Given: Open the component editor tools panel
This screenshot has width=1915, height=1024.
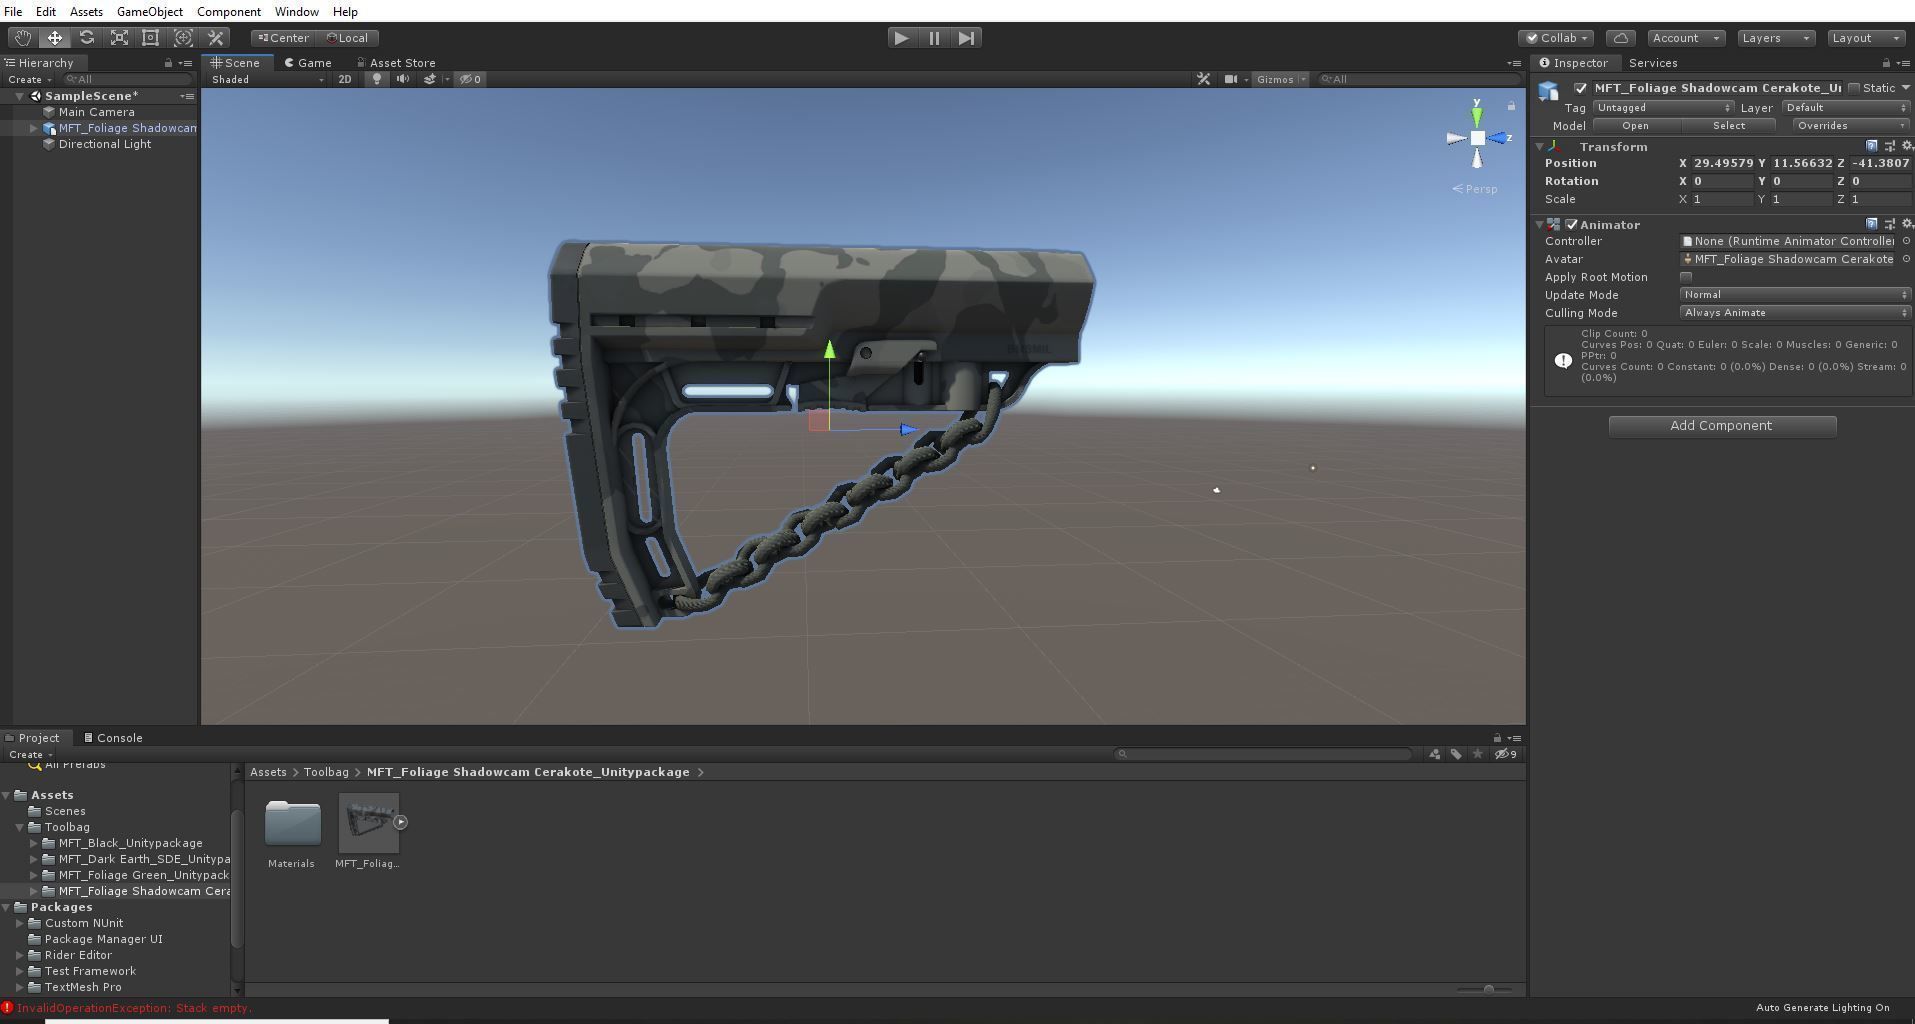Looking at the screenshot, I should [1204, 79].
